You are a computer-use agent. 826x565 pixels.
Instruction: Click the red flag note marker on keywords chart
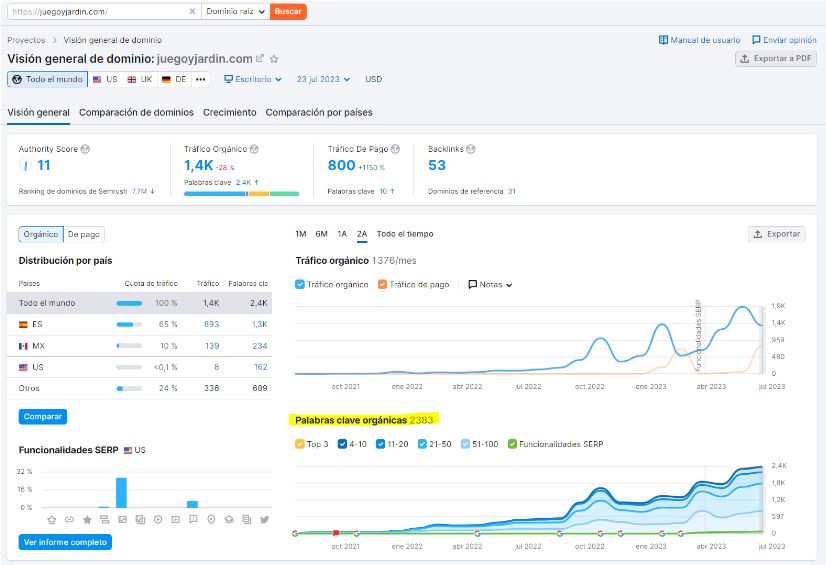[x=336, y=533]
